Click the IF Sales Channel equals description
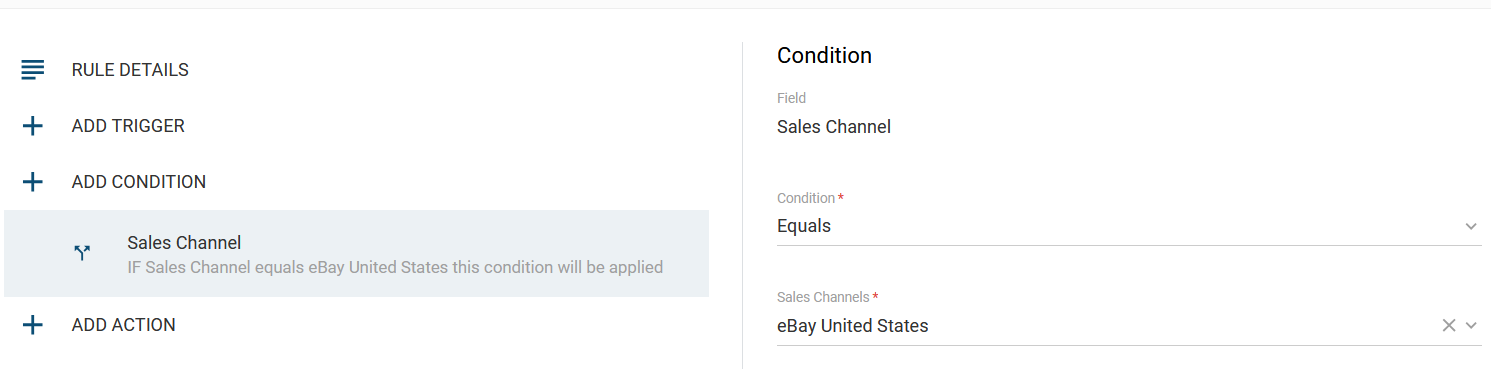The height and width of the screenshot is (369, 1491). point(395,267)
